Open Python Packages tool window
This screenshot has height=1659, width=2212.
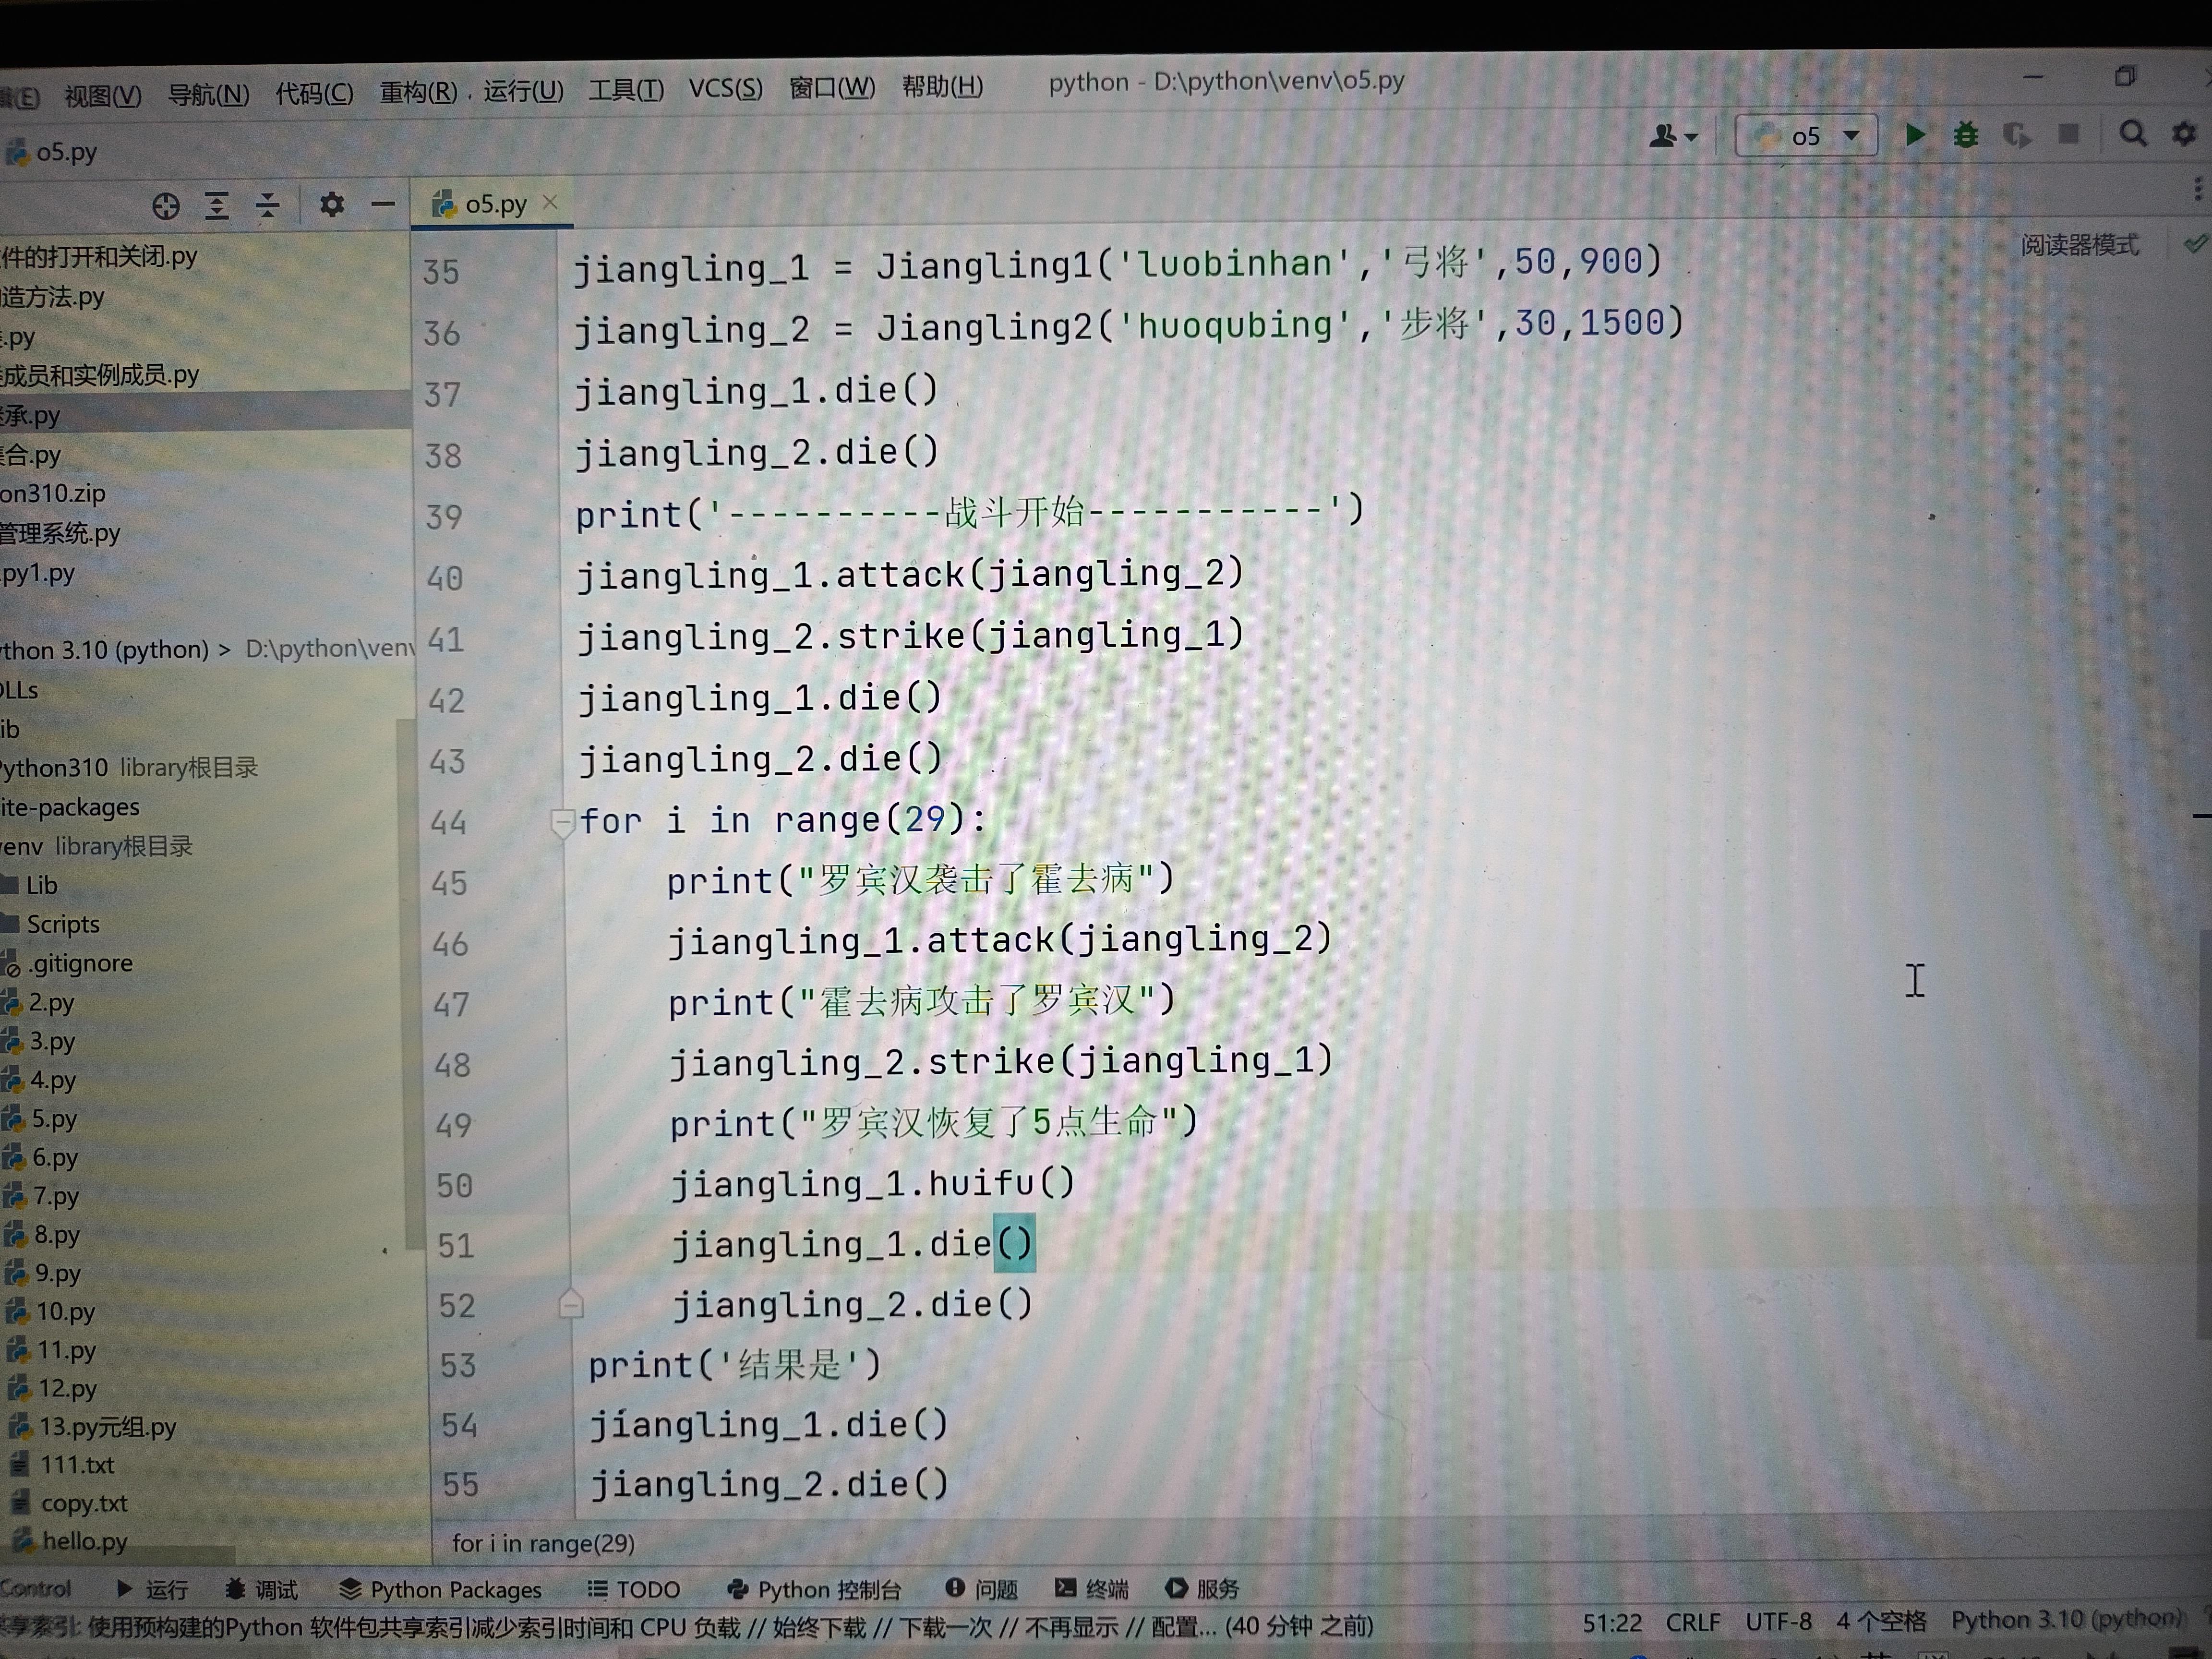[x=440, y=1589]
